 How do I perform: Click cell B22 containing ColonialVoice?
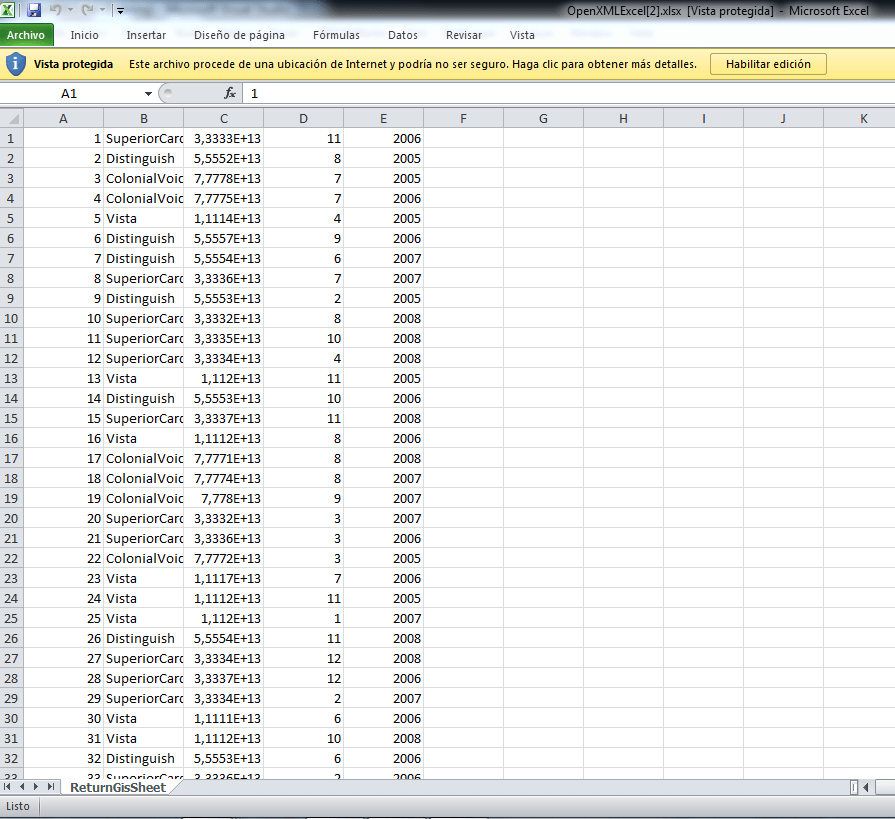pos(144,559)
